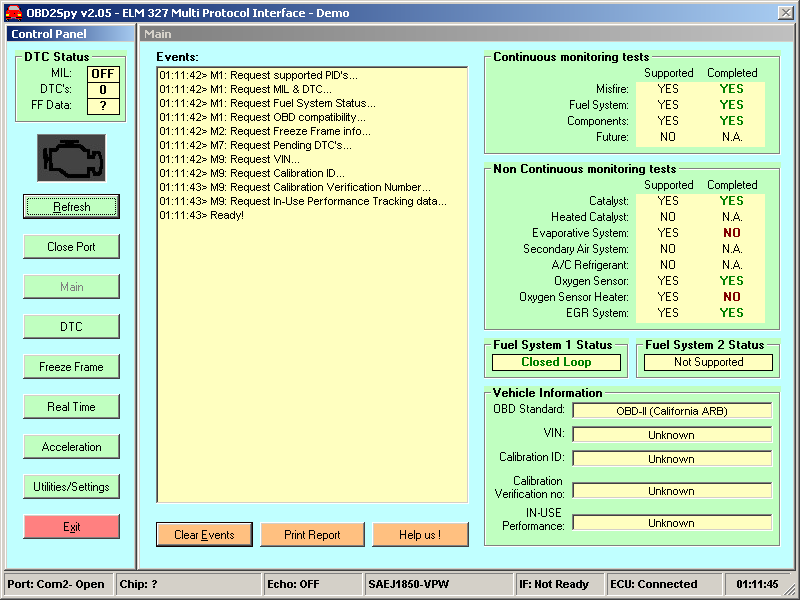Click Fuel System 2 Not Supported field
This screenshot has height=600, width=800.
[x=708, y=362]
